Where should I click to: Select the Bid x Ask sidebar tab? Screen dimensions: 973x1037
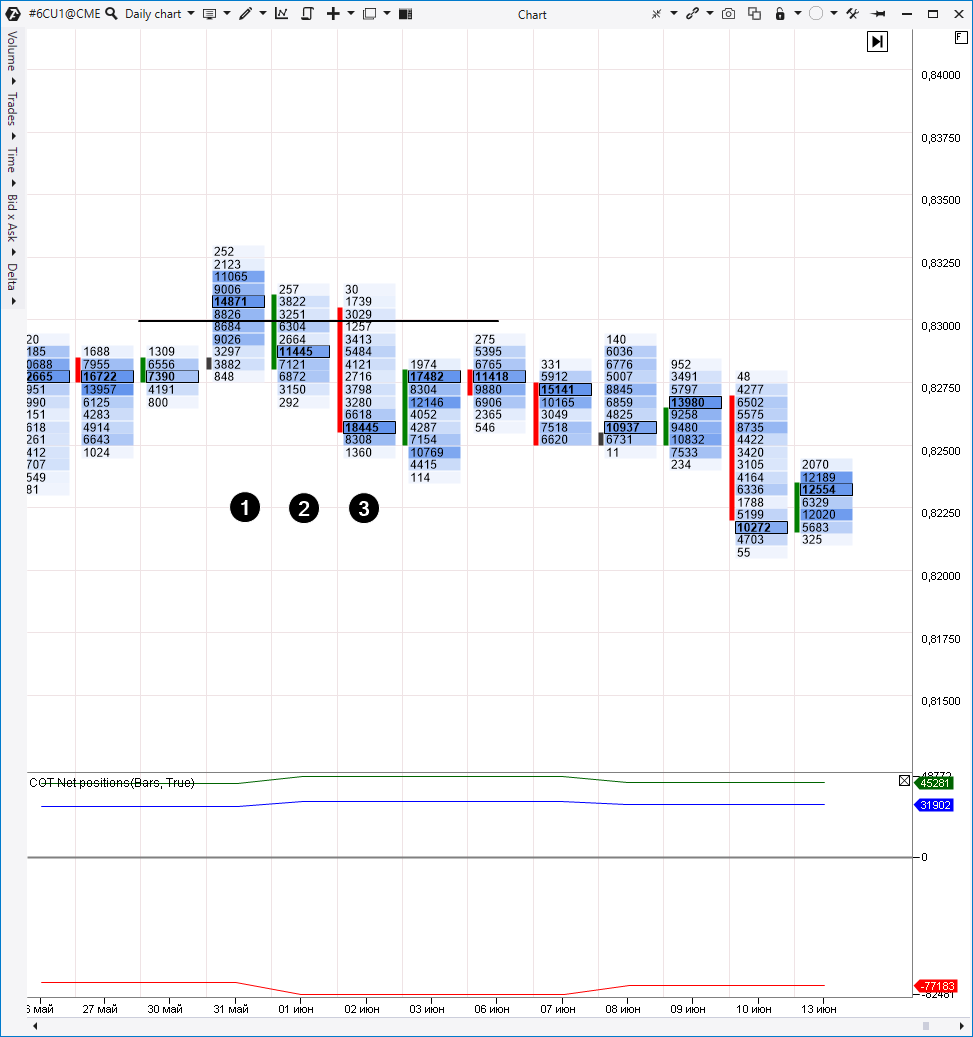point(12,219)
